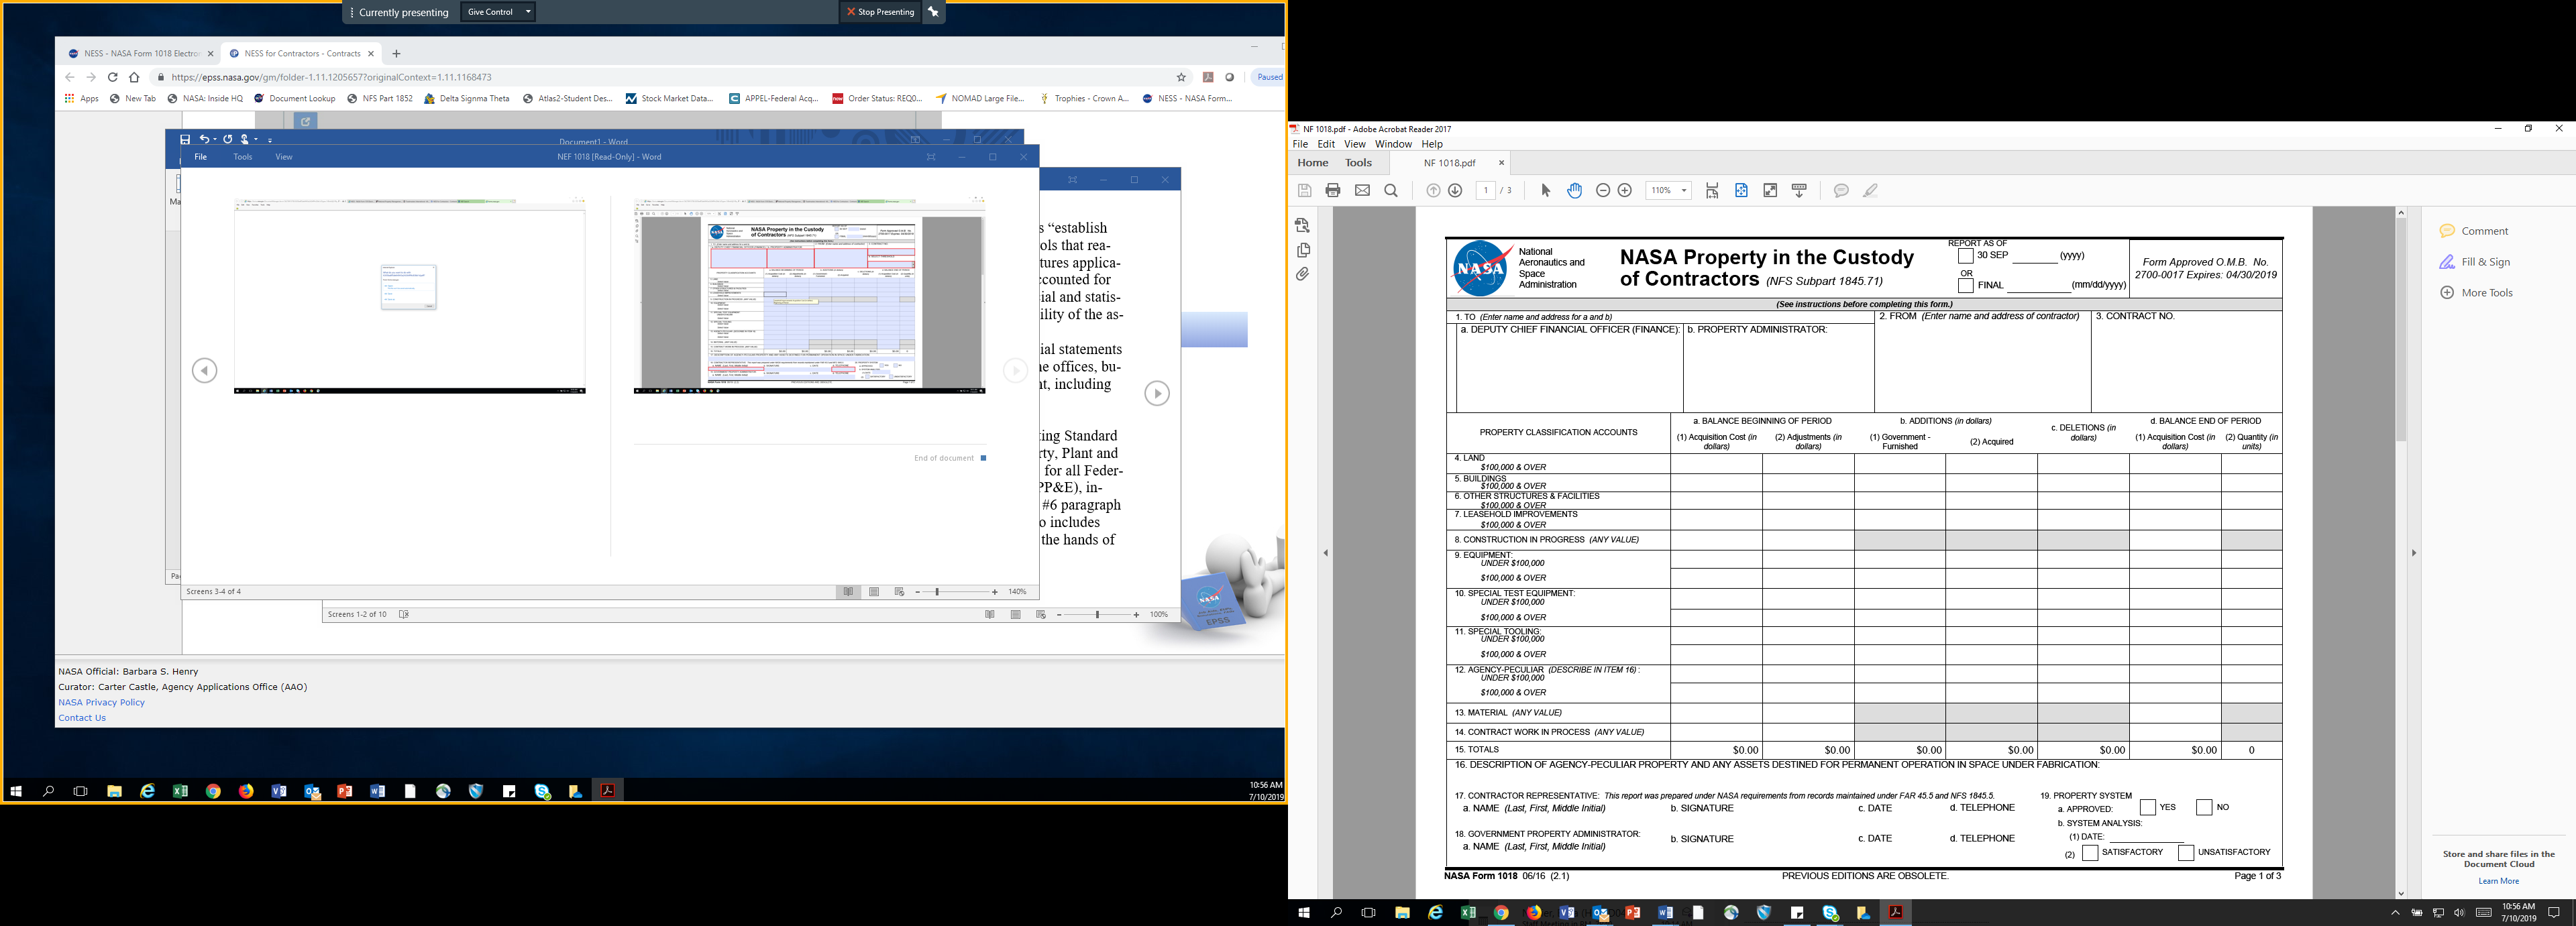Open the NASA Privacy Policy link
2576x926 pixels.
pos(101,702)
